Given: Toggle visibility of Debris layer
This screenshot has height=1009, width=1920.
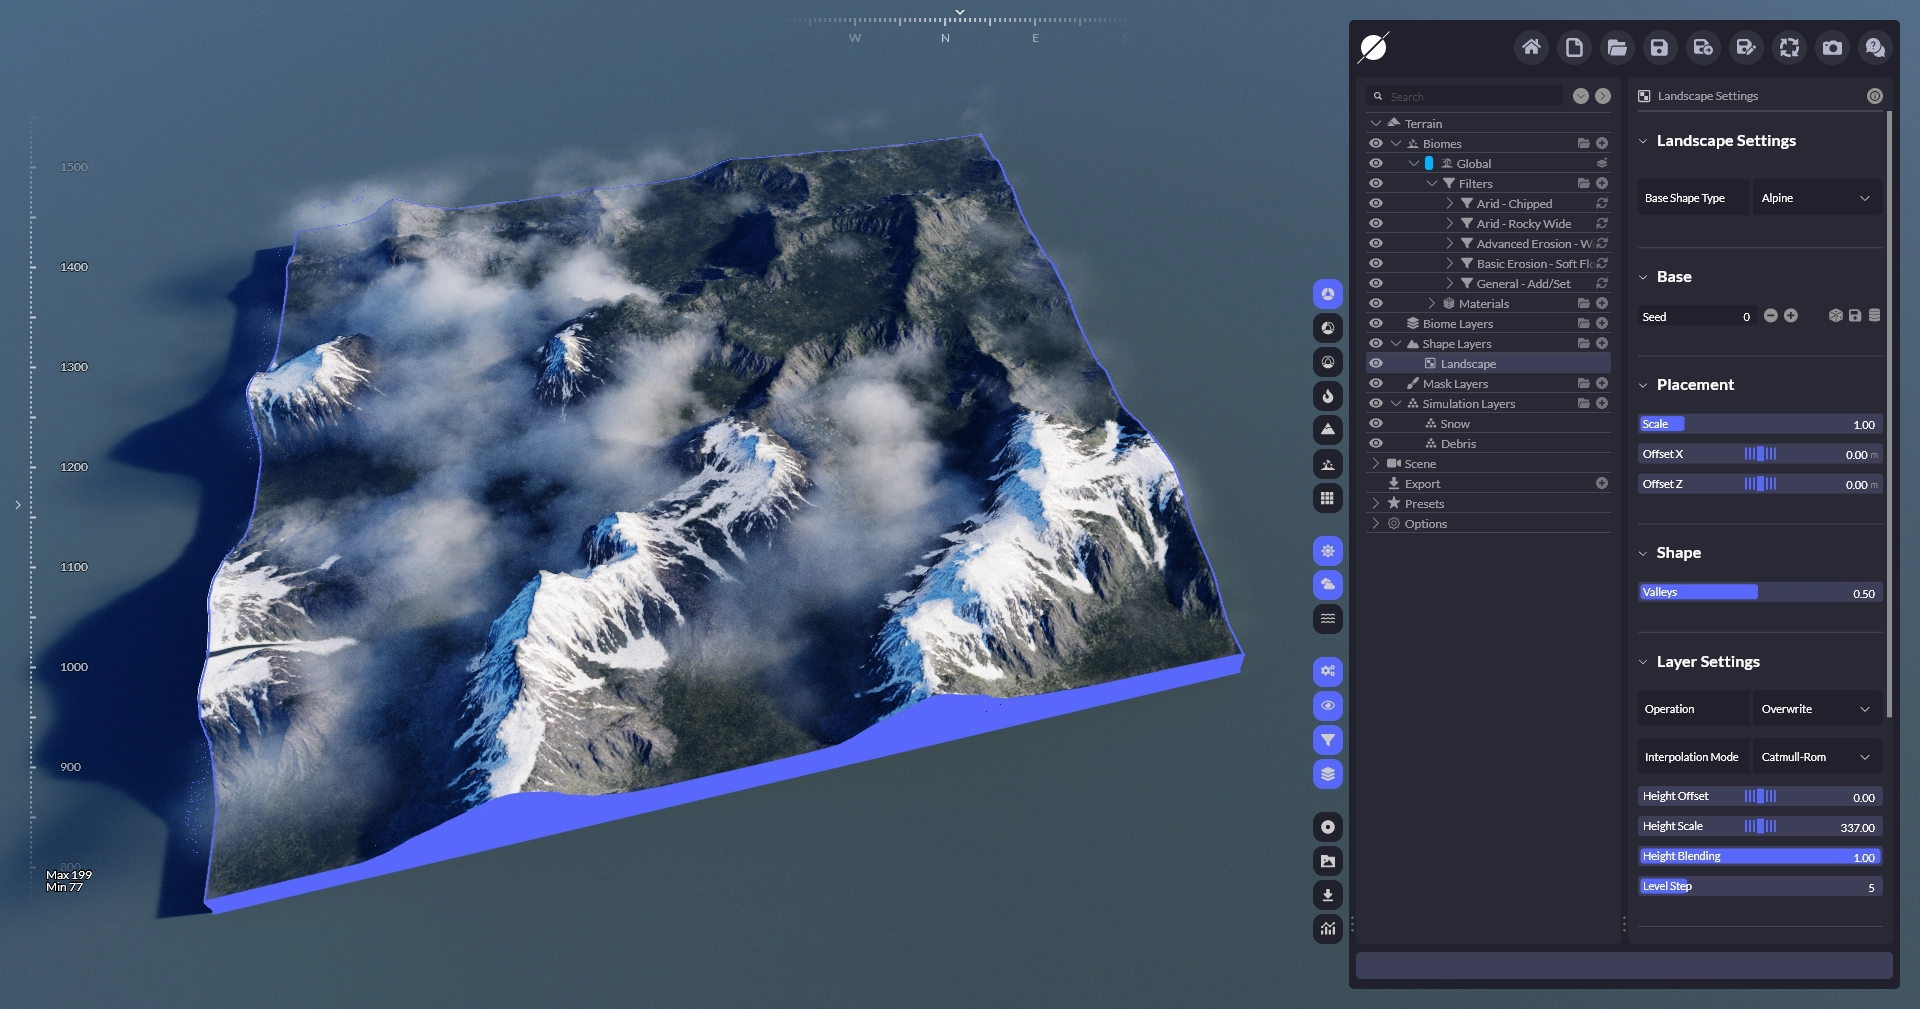Looking at the screenshot, I should pyautogui.click(x=1376, y=443).
